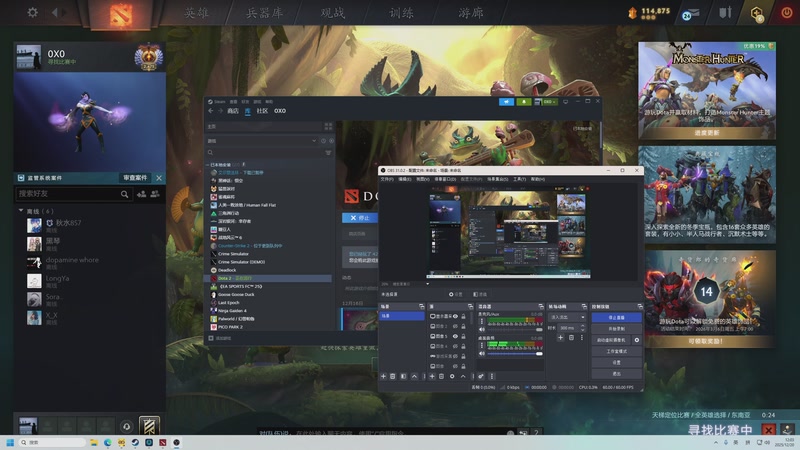Click the add friend icon beside friend search

coord(141,194)
